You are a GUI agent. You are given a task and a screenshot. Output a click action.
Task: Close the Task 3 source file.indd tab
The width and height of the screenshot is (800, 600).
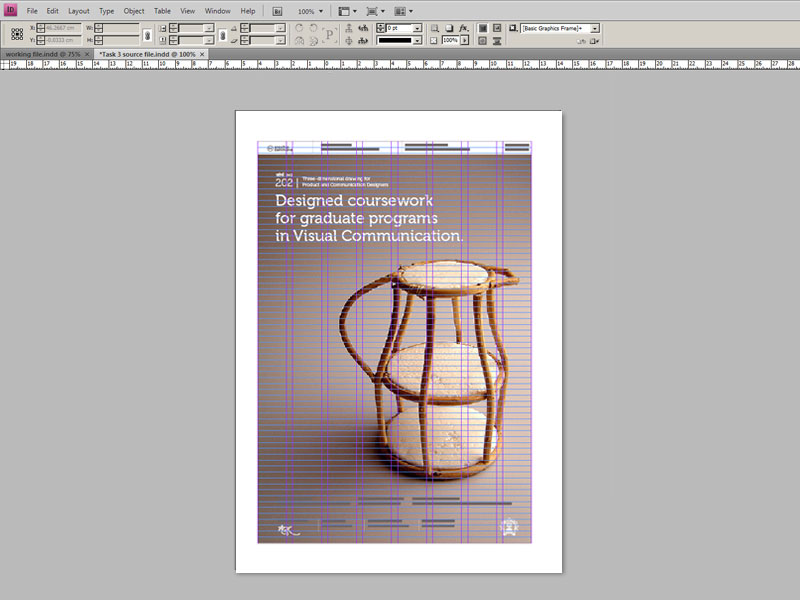[x=202, y=54]
